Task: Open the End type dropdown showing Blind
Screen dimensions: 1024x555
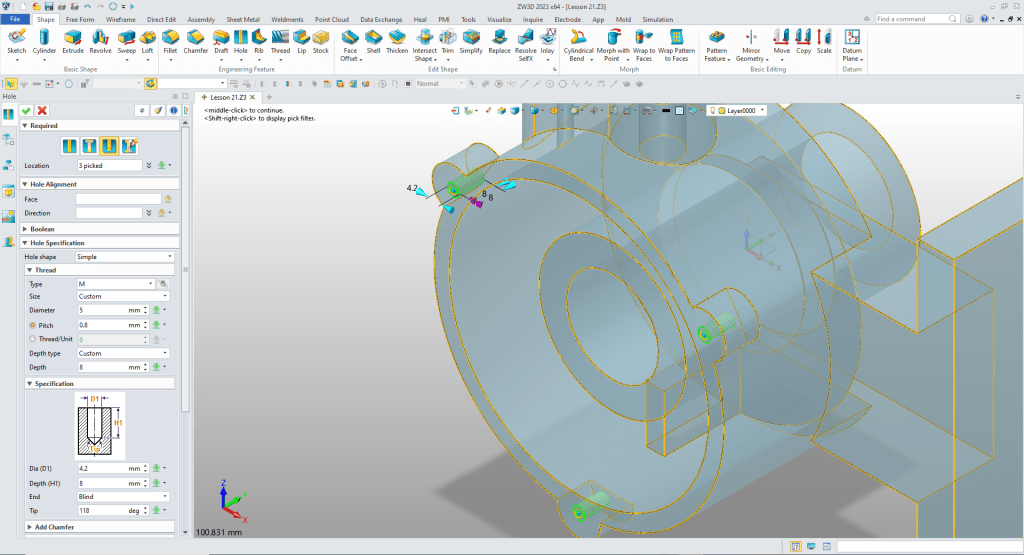Action: [x=125, y=496]
